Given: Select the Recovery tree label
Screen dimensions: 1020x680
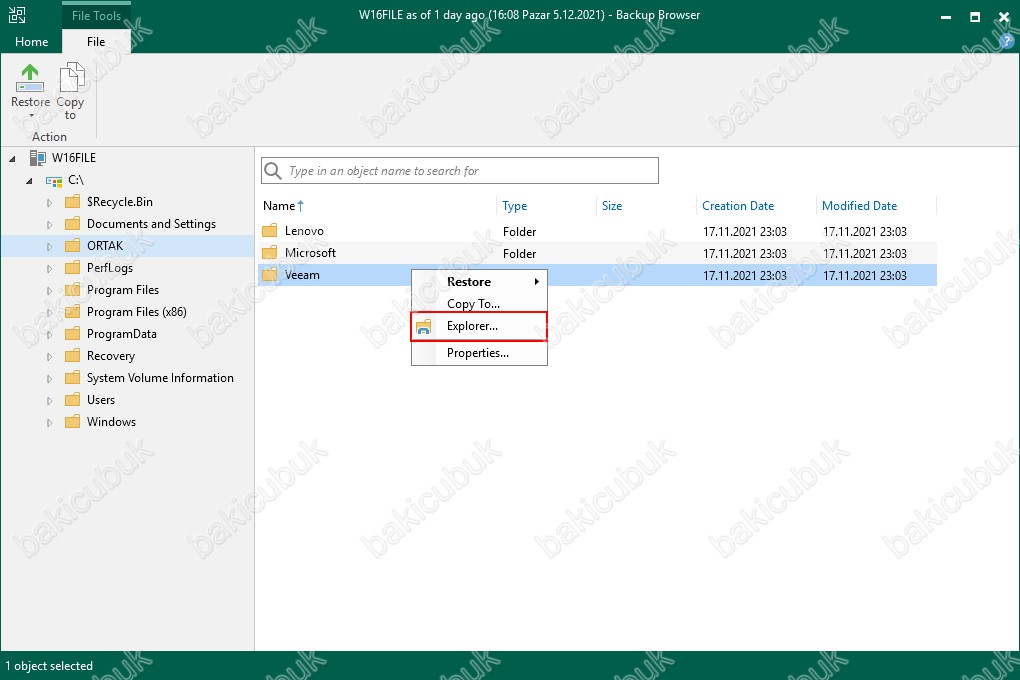Looking at the screenshot, I should tap(111, 356).
